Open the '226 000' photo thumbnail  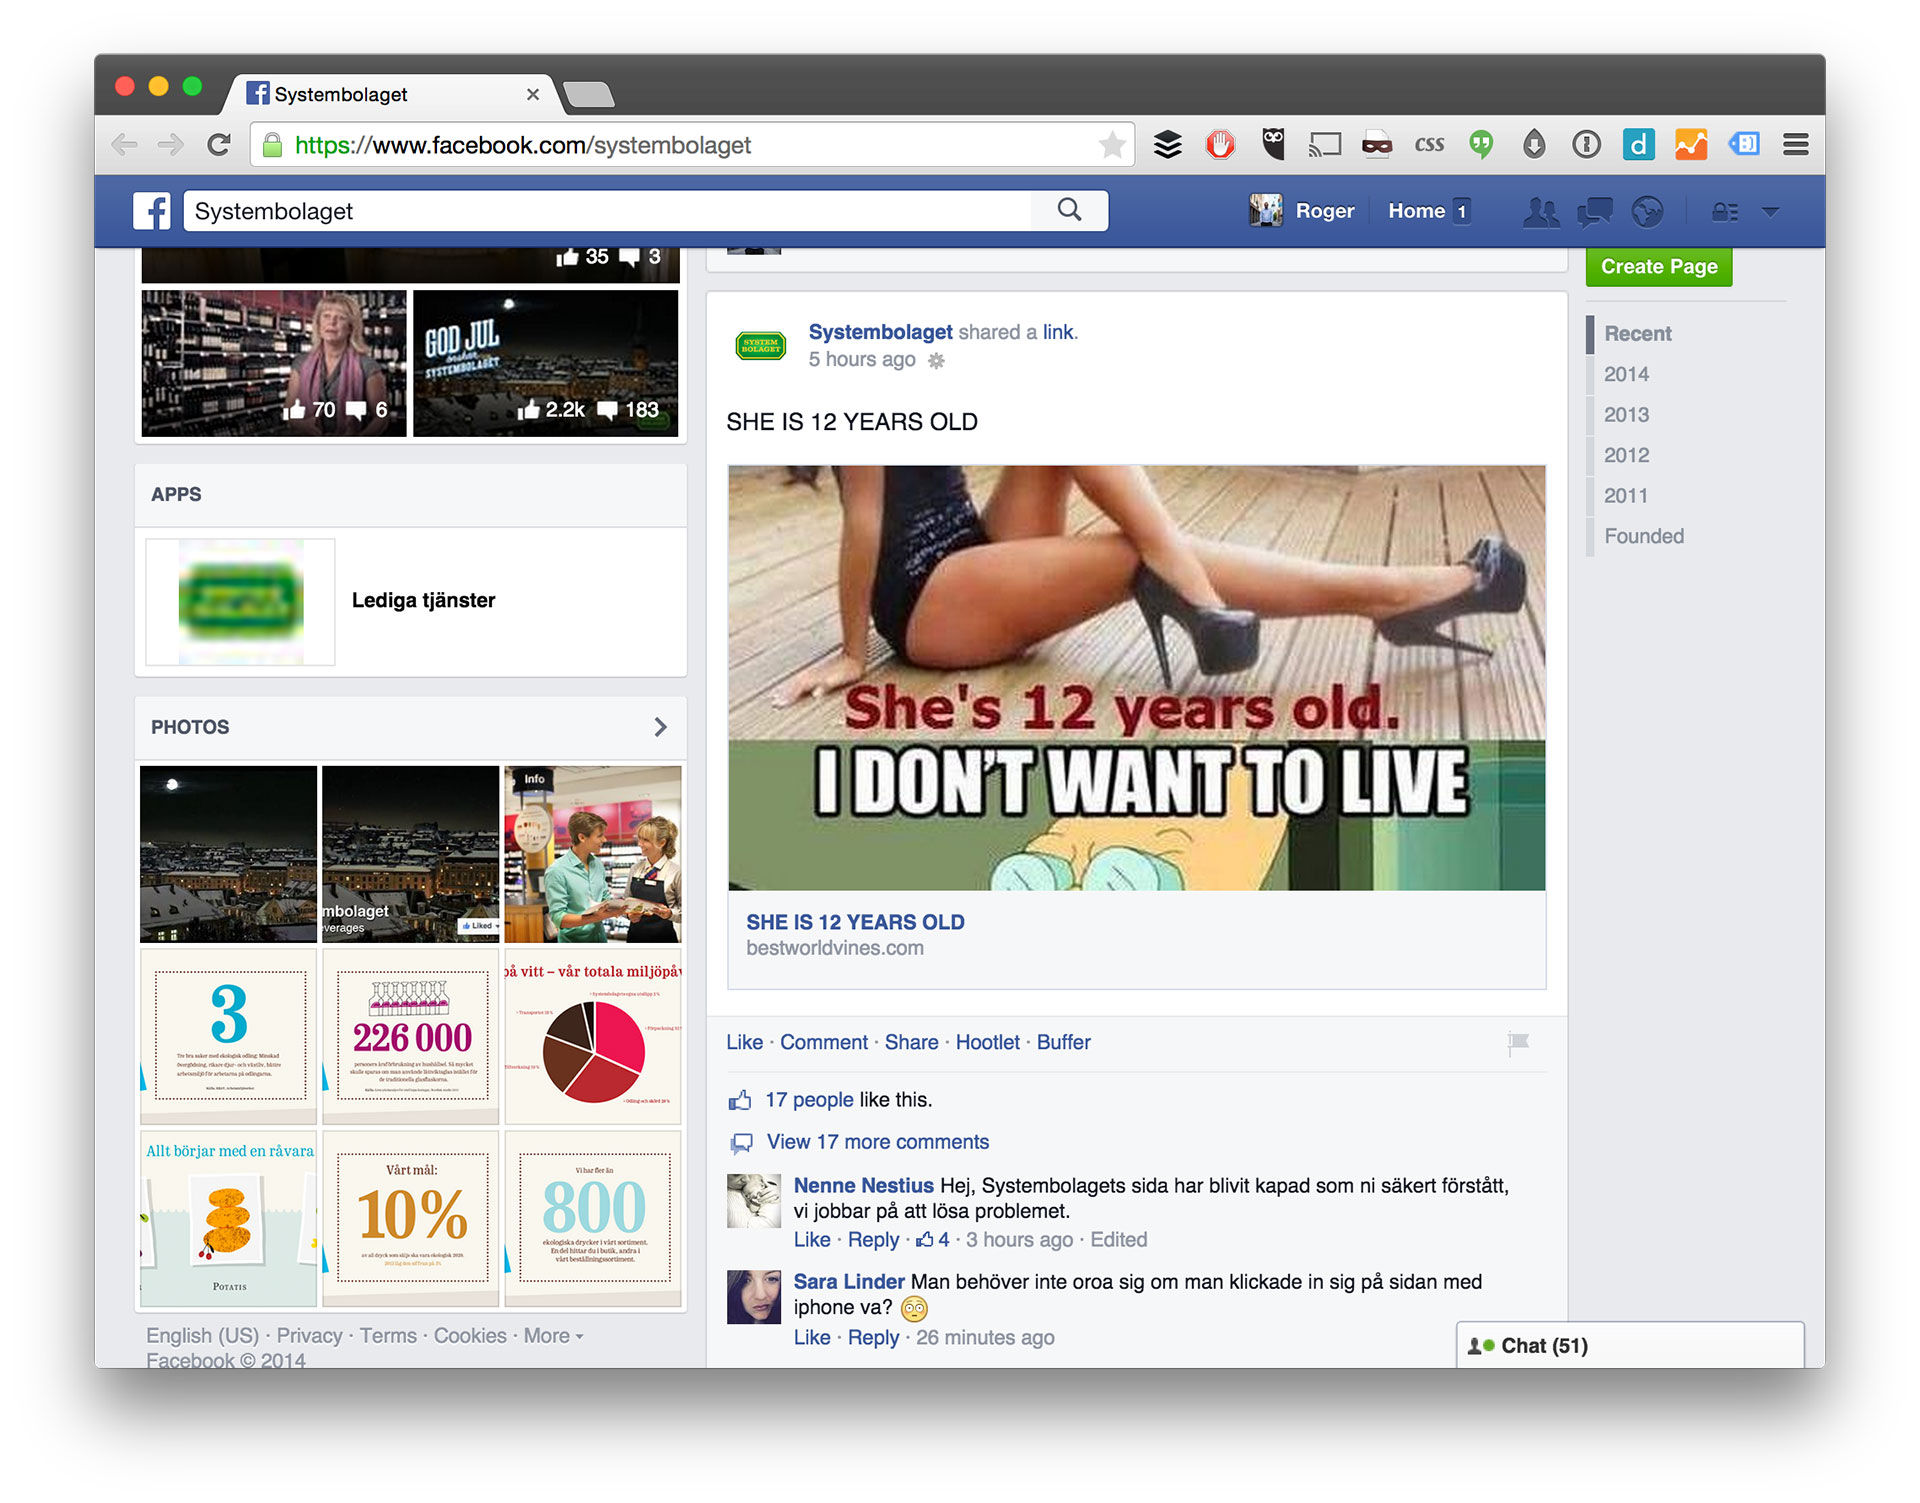410,1036
